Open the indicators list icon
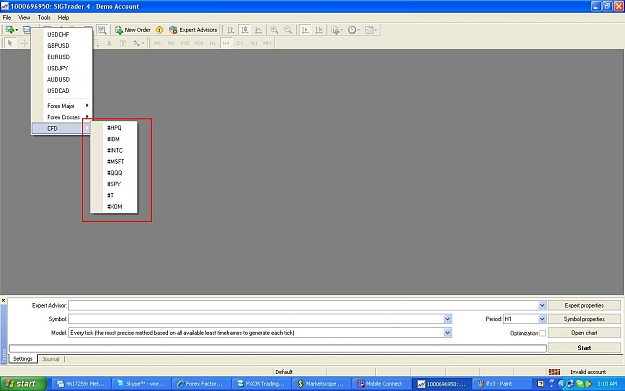 tap(336, 30)
